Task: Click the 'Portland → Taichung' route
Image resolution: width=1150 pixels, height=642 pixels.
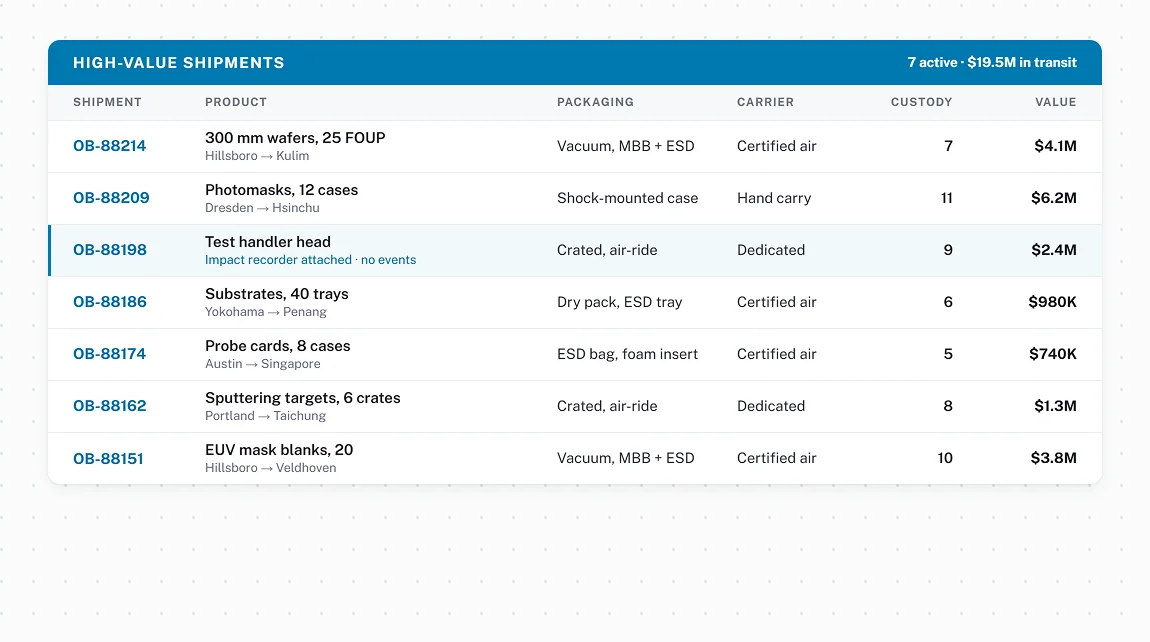Action: (x=265, y=416)
